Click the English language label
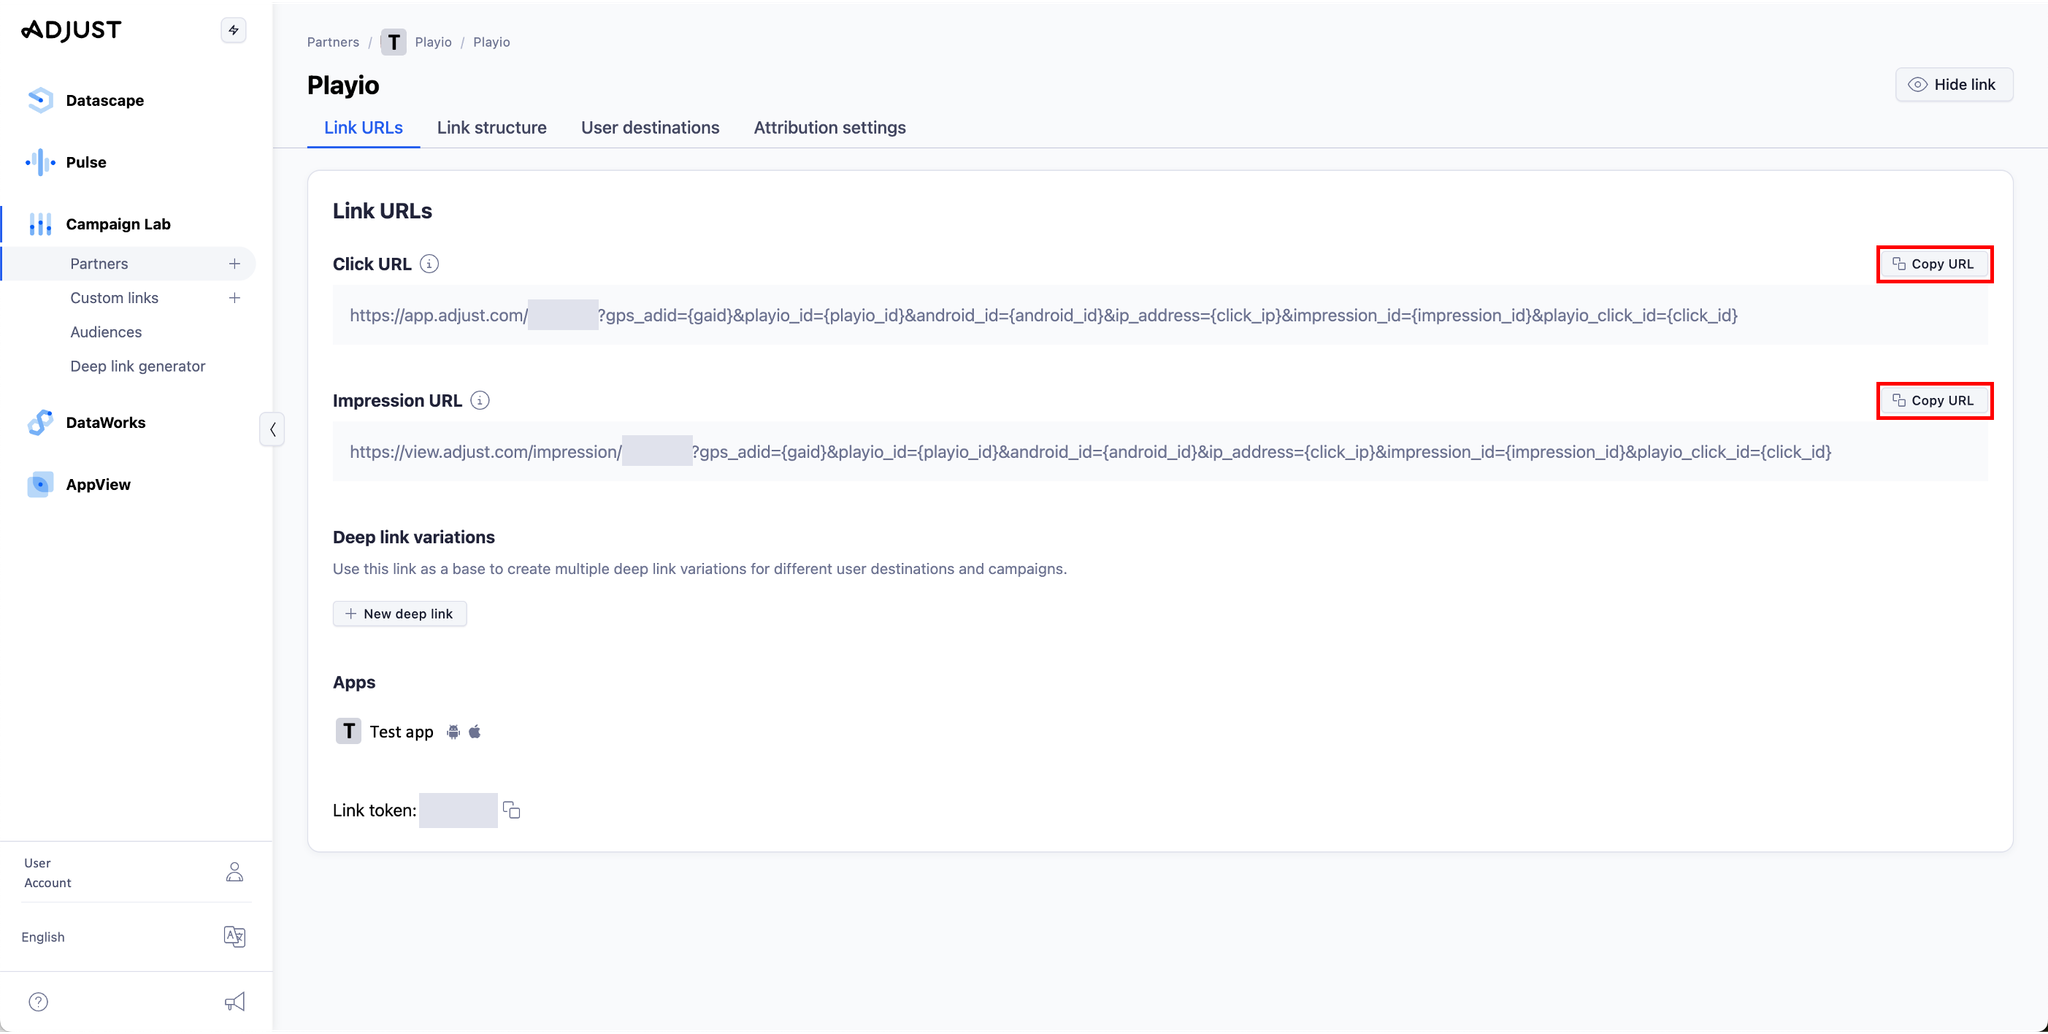The height and width of the screenshot is (1034, 2048). pyautogui.click(x=43, y=937)
